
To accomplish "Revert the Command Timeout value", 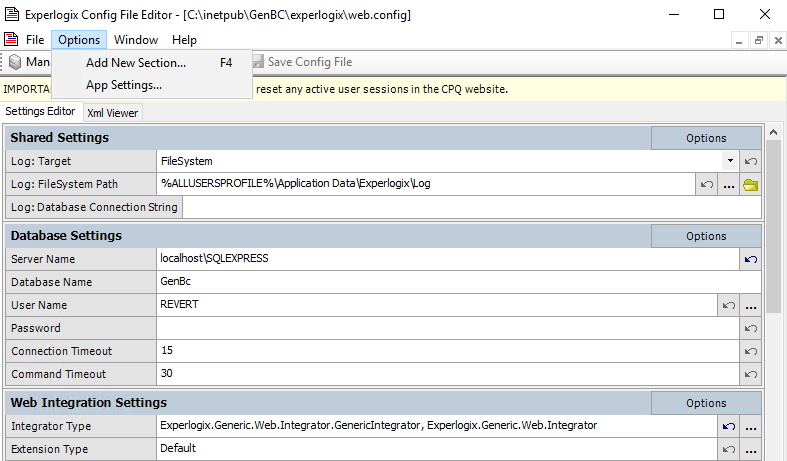I will (750, 374).
